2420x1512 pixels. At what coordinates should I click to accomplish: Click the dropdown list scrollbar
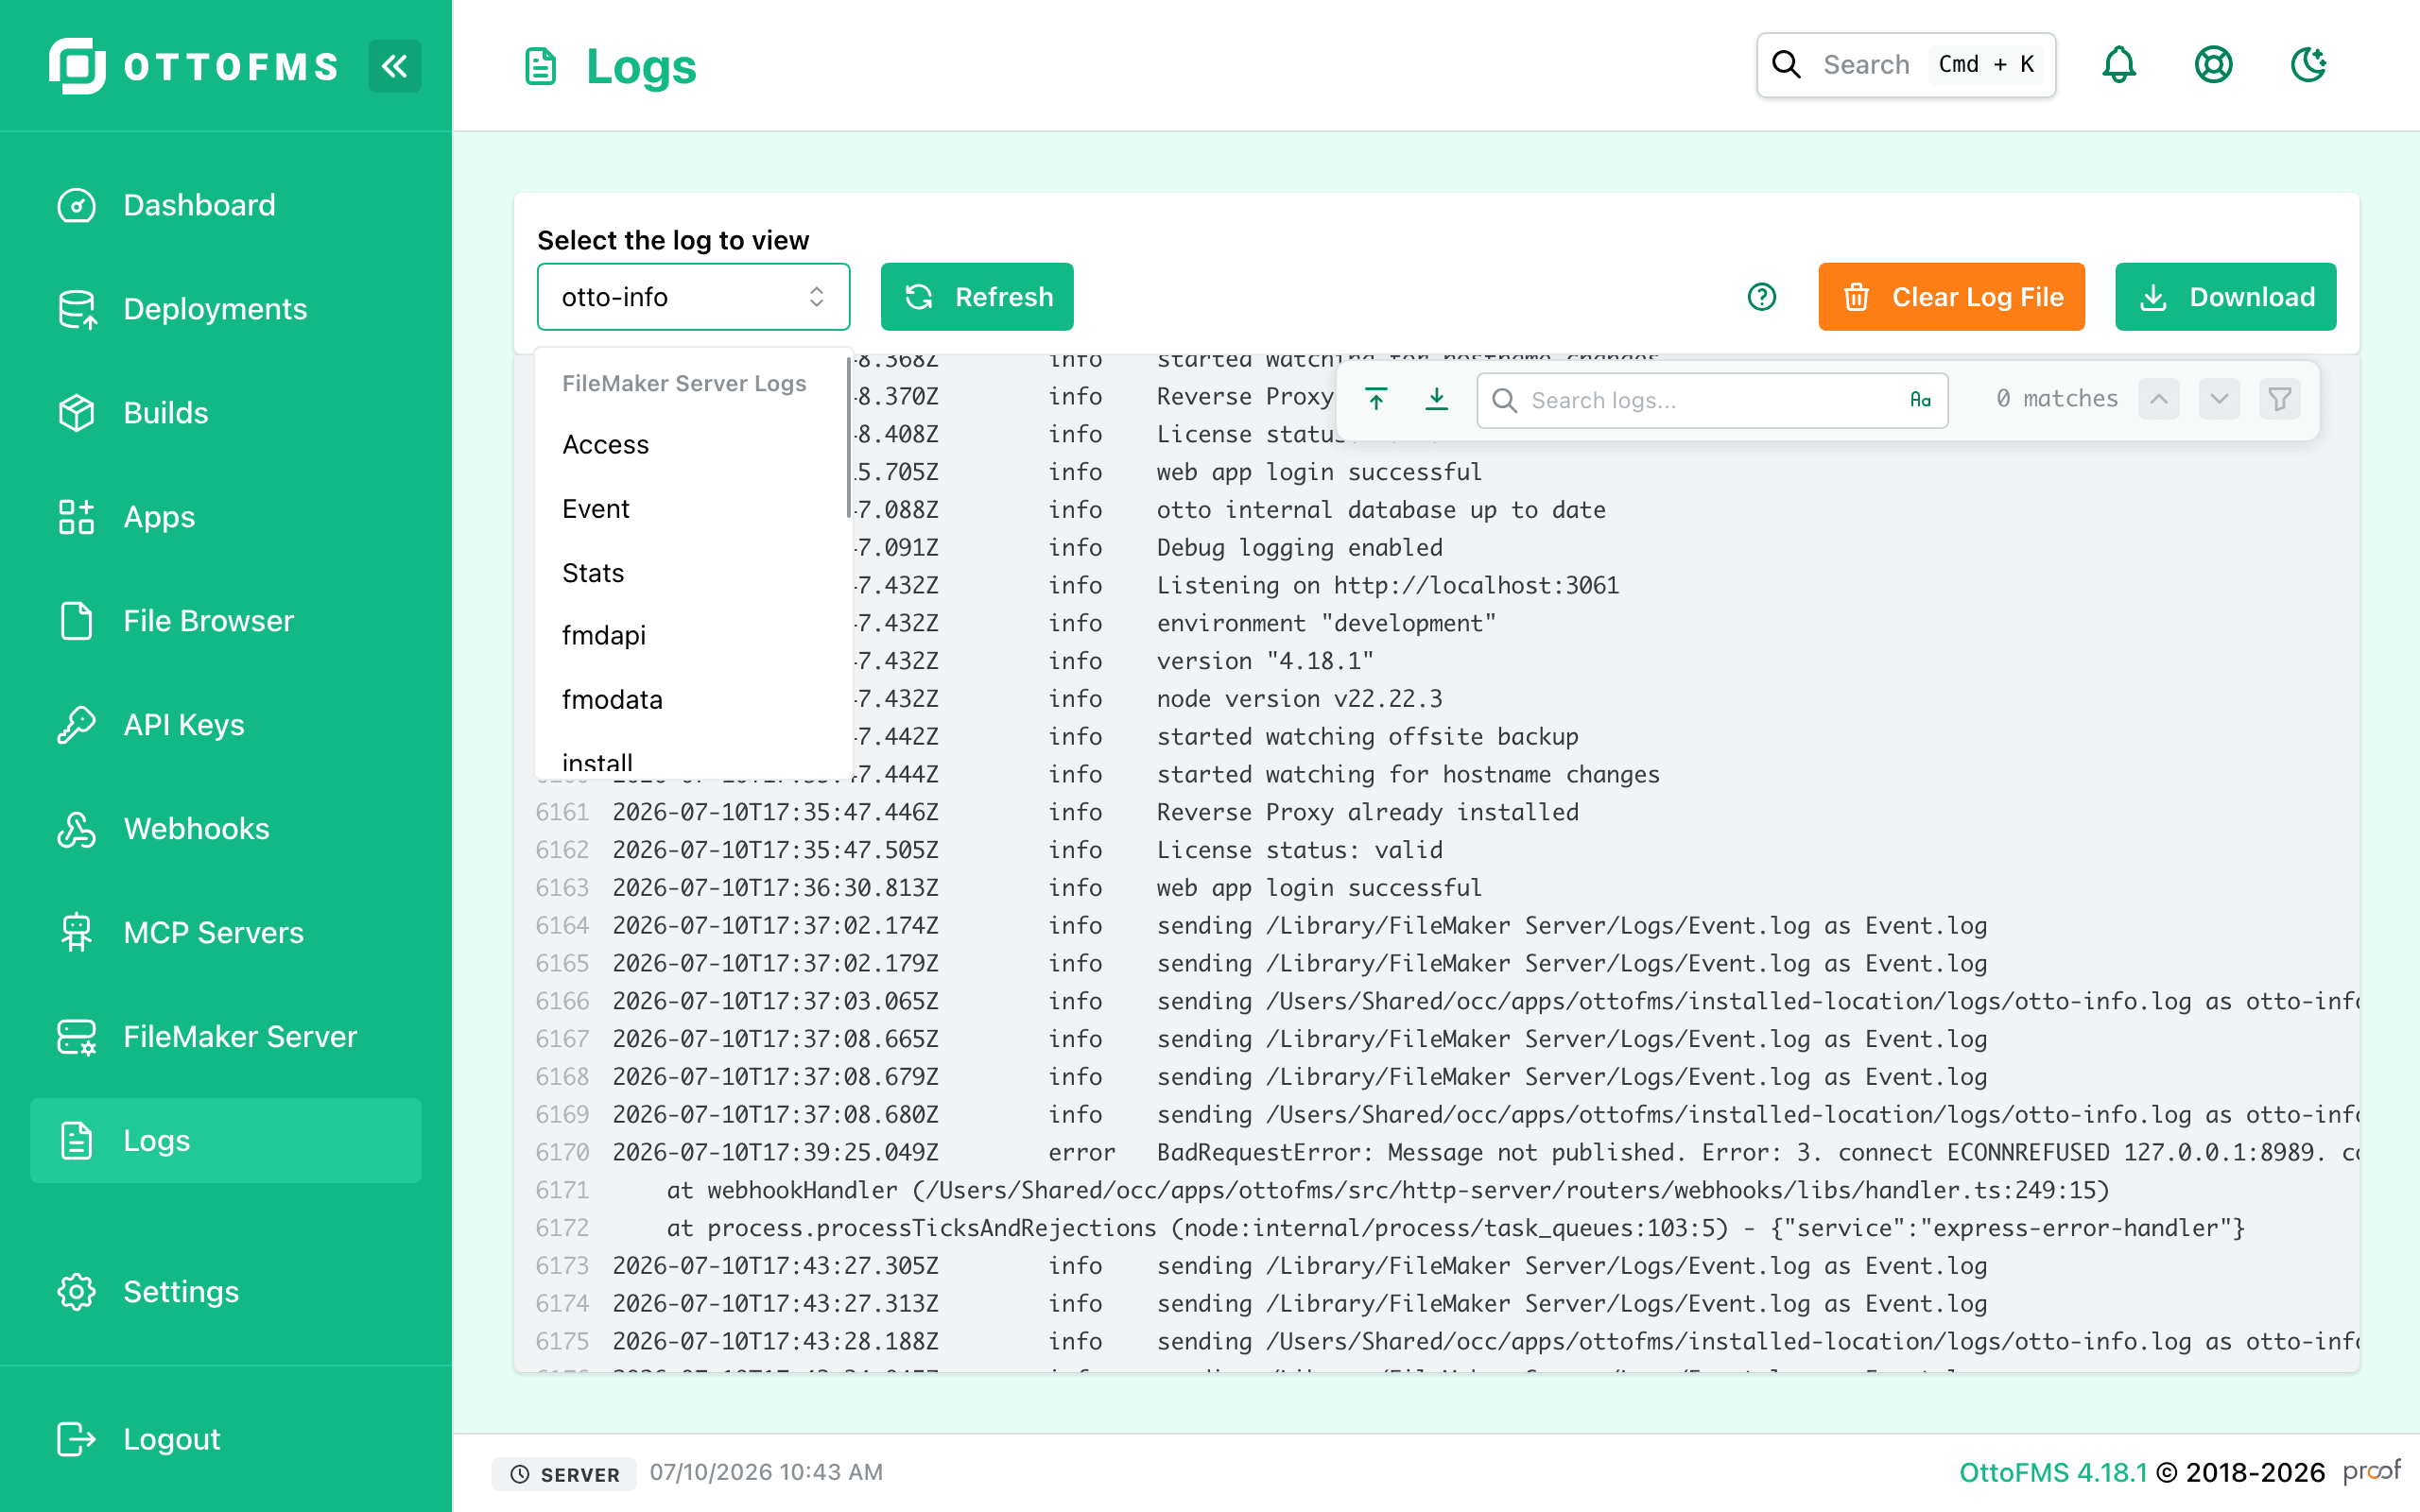pyautogui.click(x=848, y=437)
